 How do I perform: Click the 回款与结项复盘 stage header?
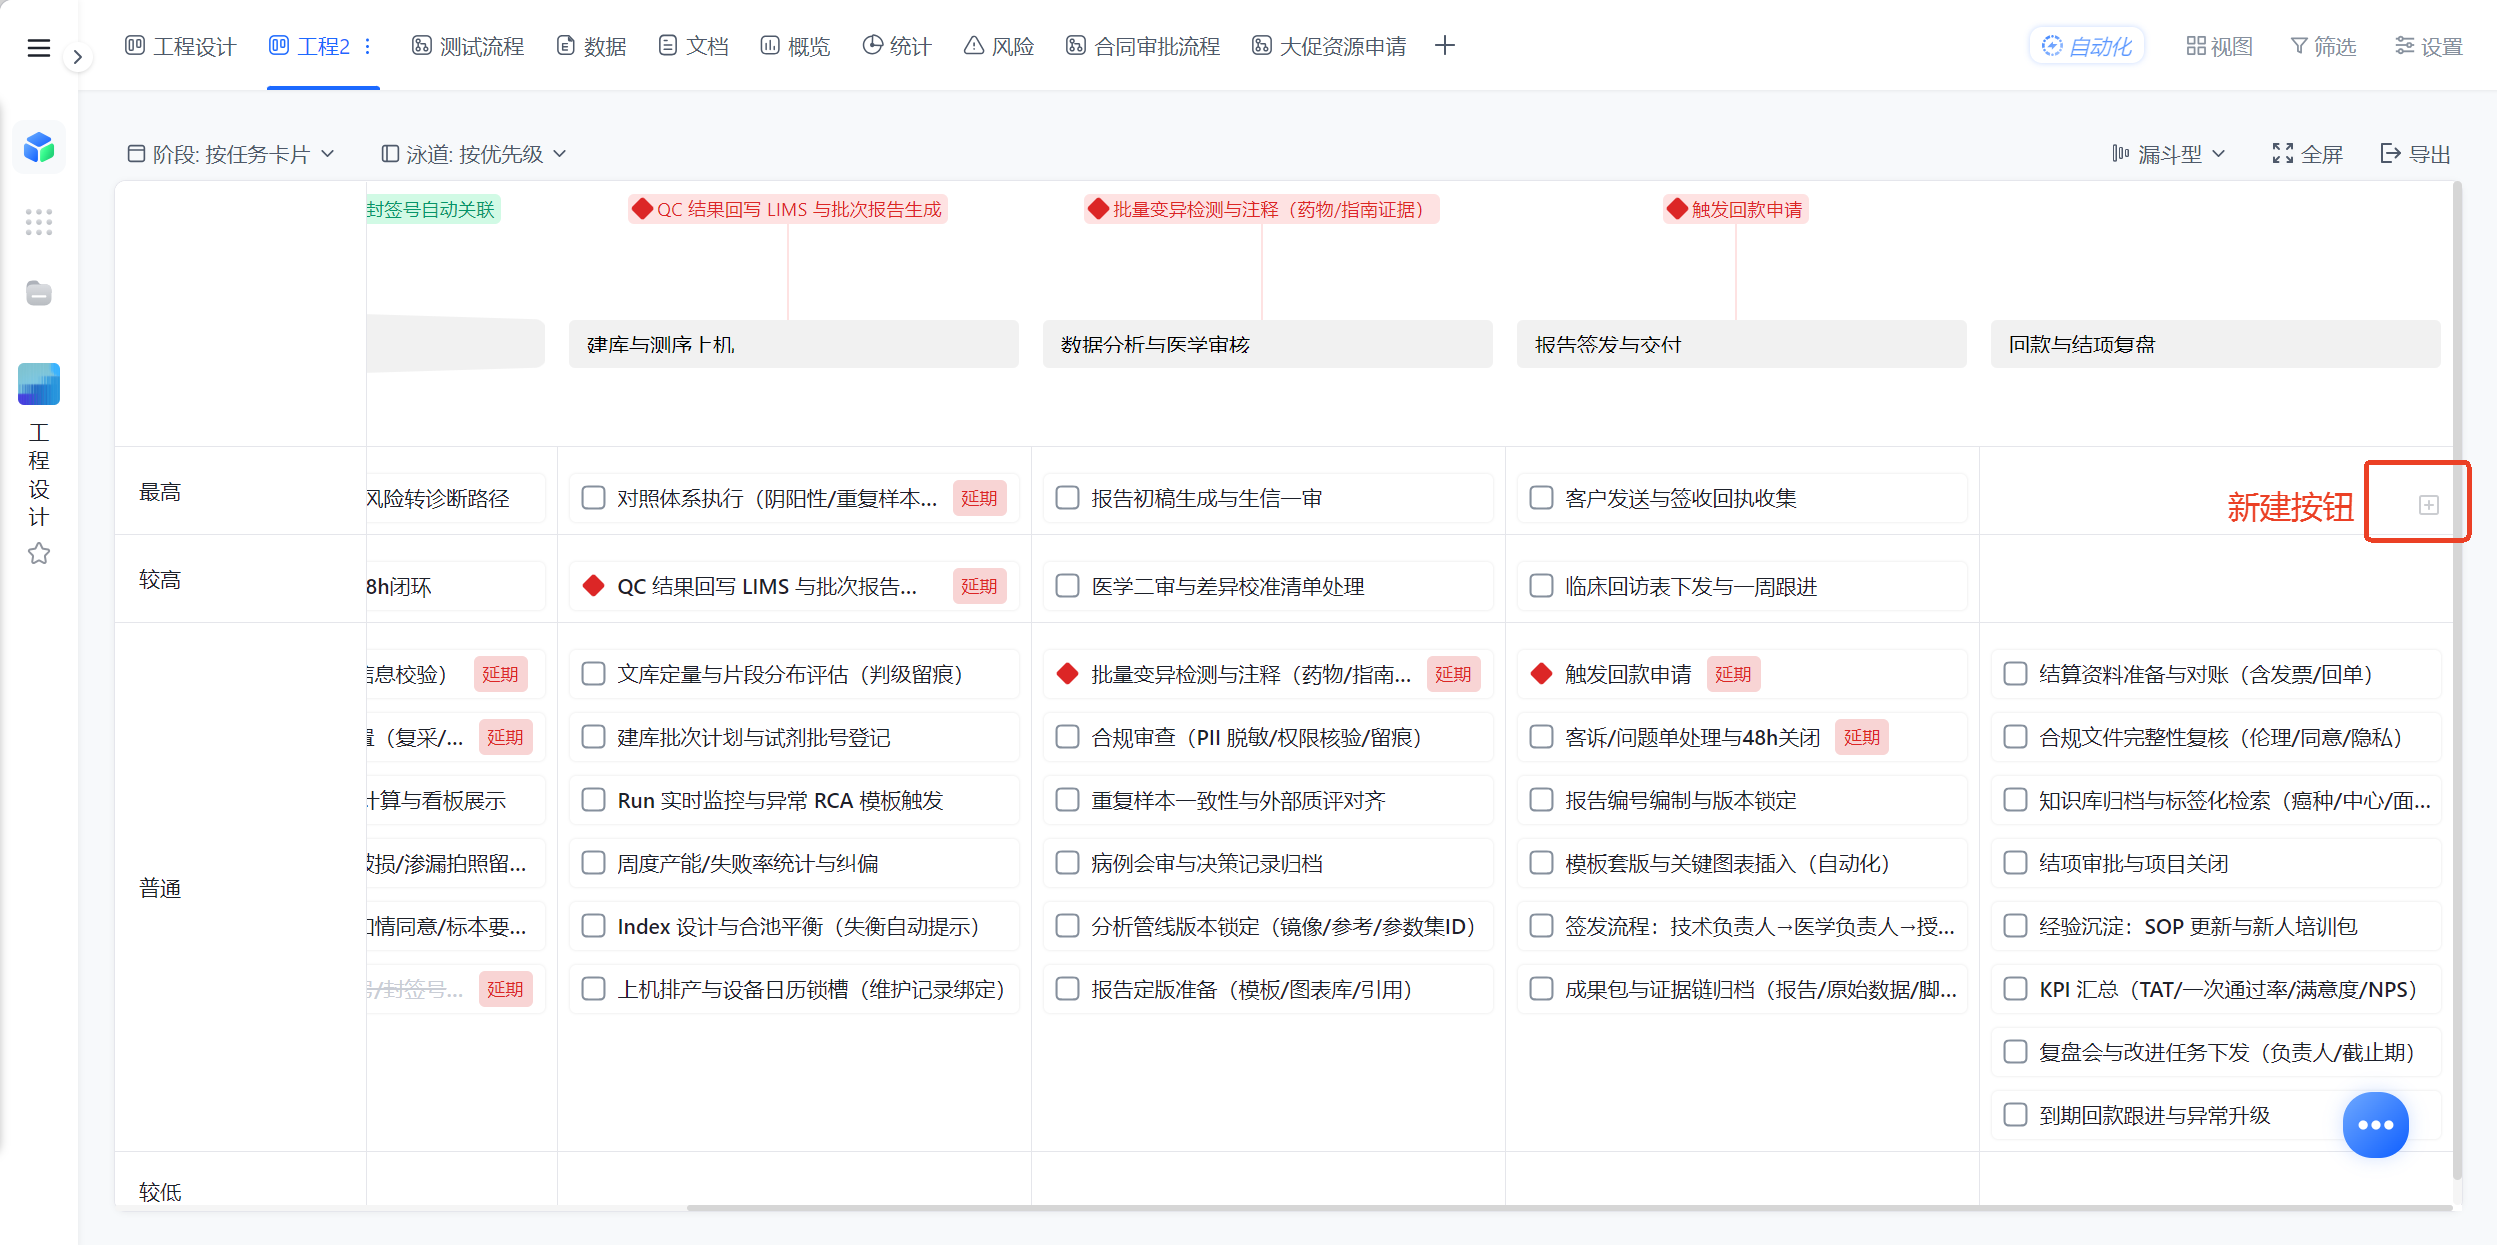point(2216,344)
